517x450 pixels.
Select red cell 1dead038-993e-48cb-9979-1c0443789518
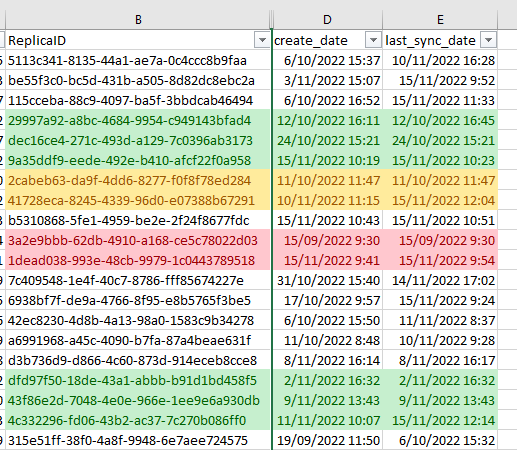(x=138, y=260)
